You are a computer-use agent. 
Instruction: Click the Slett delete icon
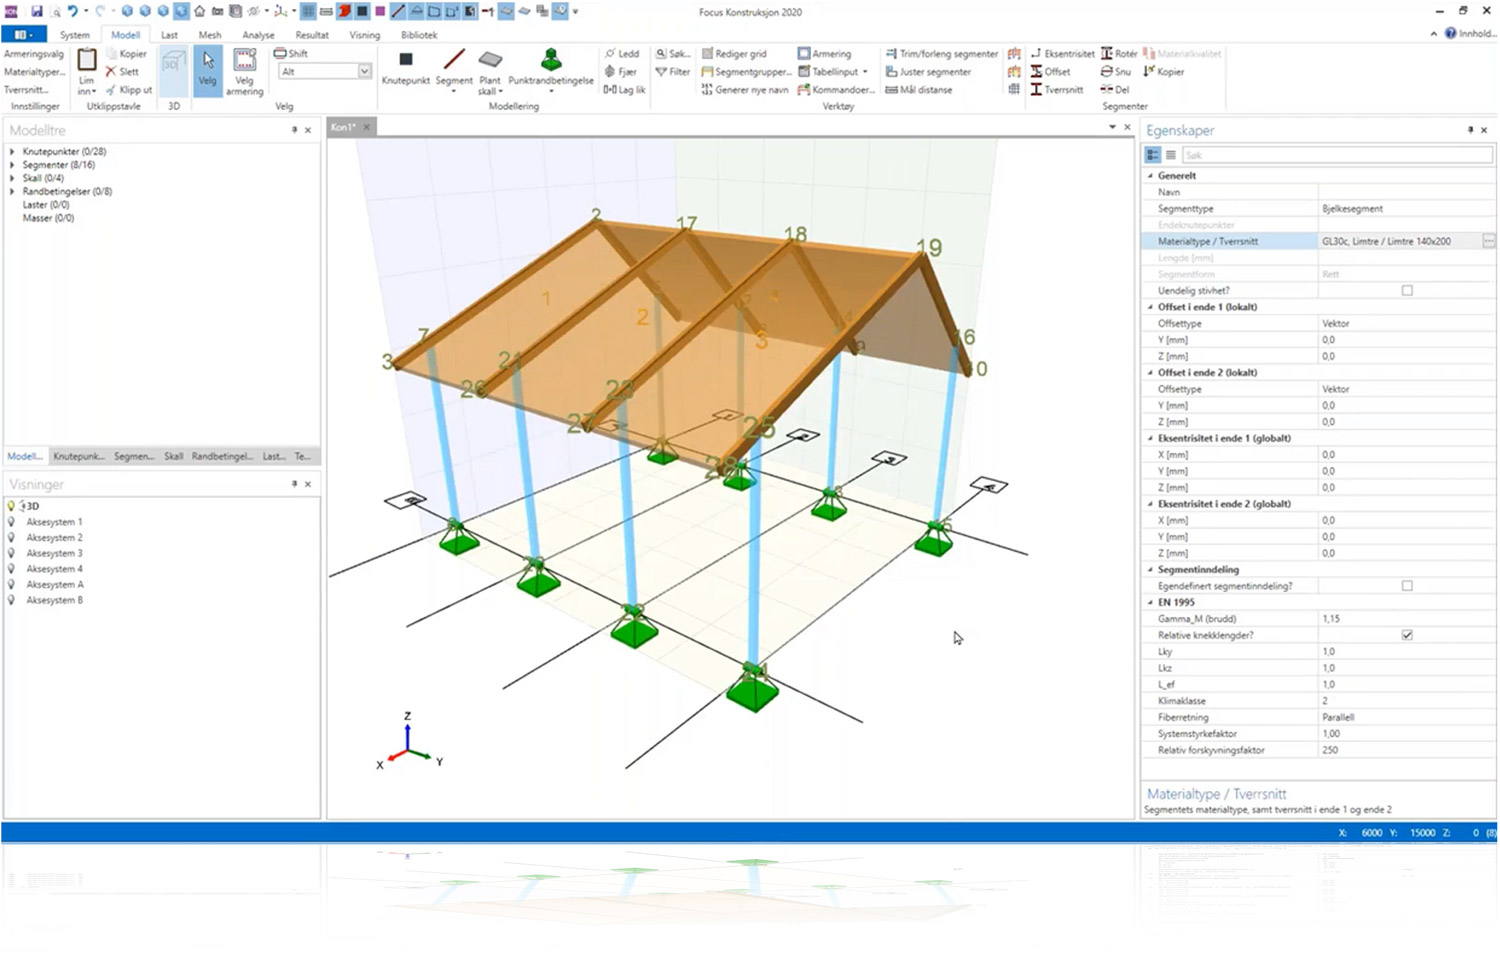[x=122, y=72]
